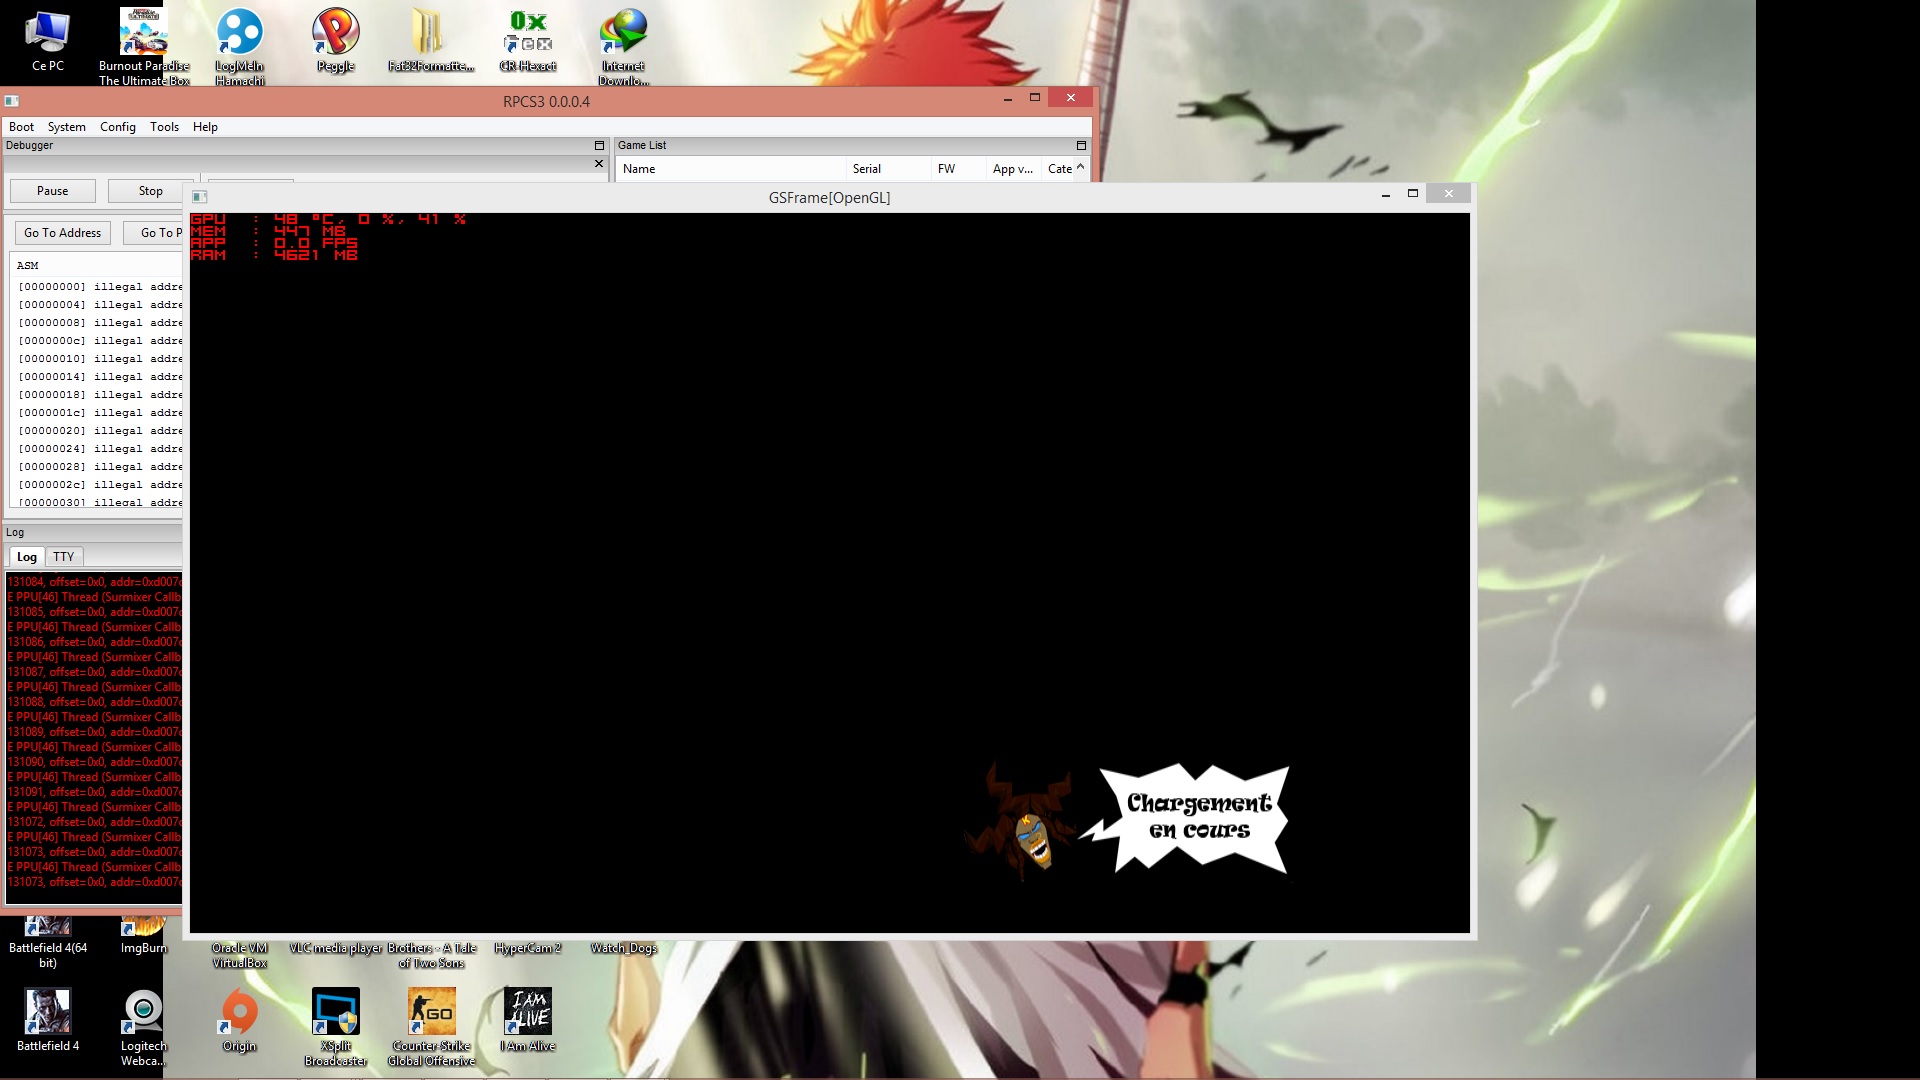The height and width of the screenshot is (1080, 1920).
Task: Click the Stop emulation button
Action: pos(150,191)
